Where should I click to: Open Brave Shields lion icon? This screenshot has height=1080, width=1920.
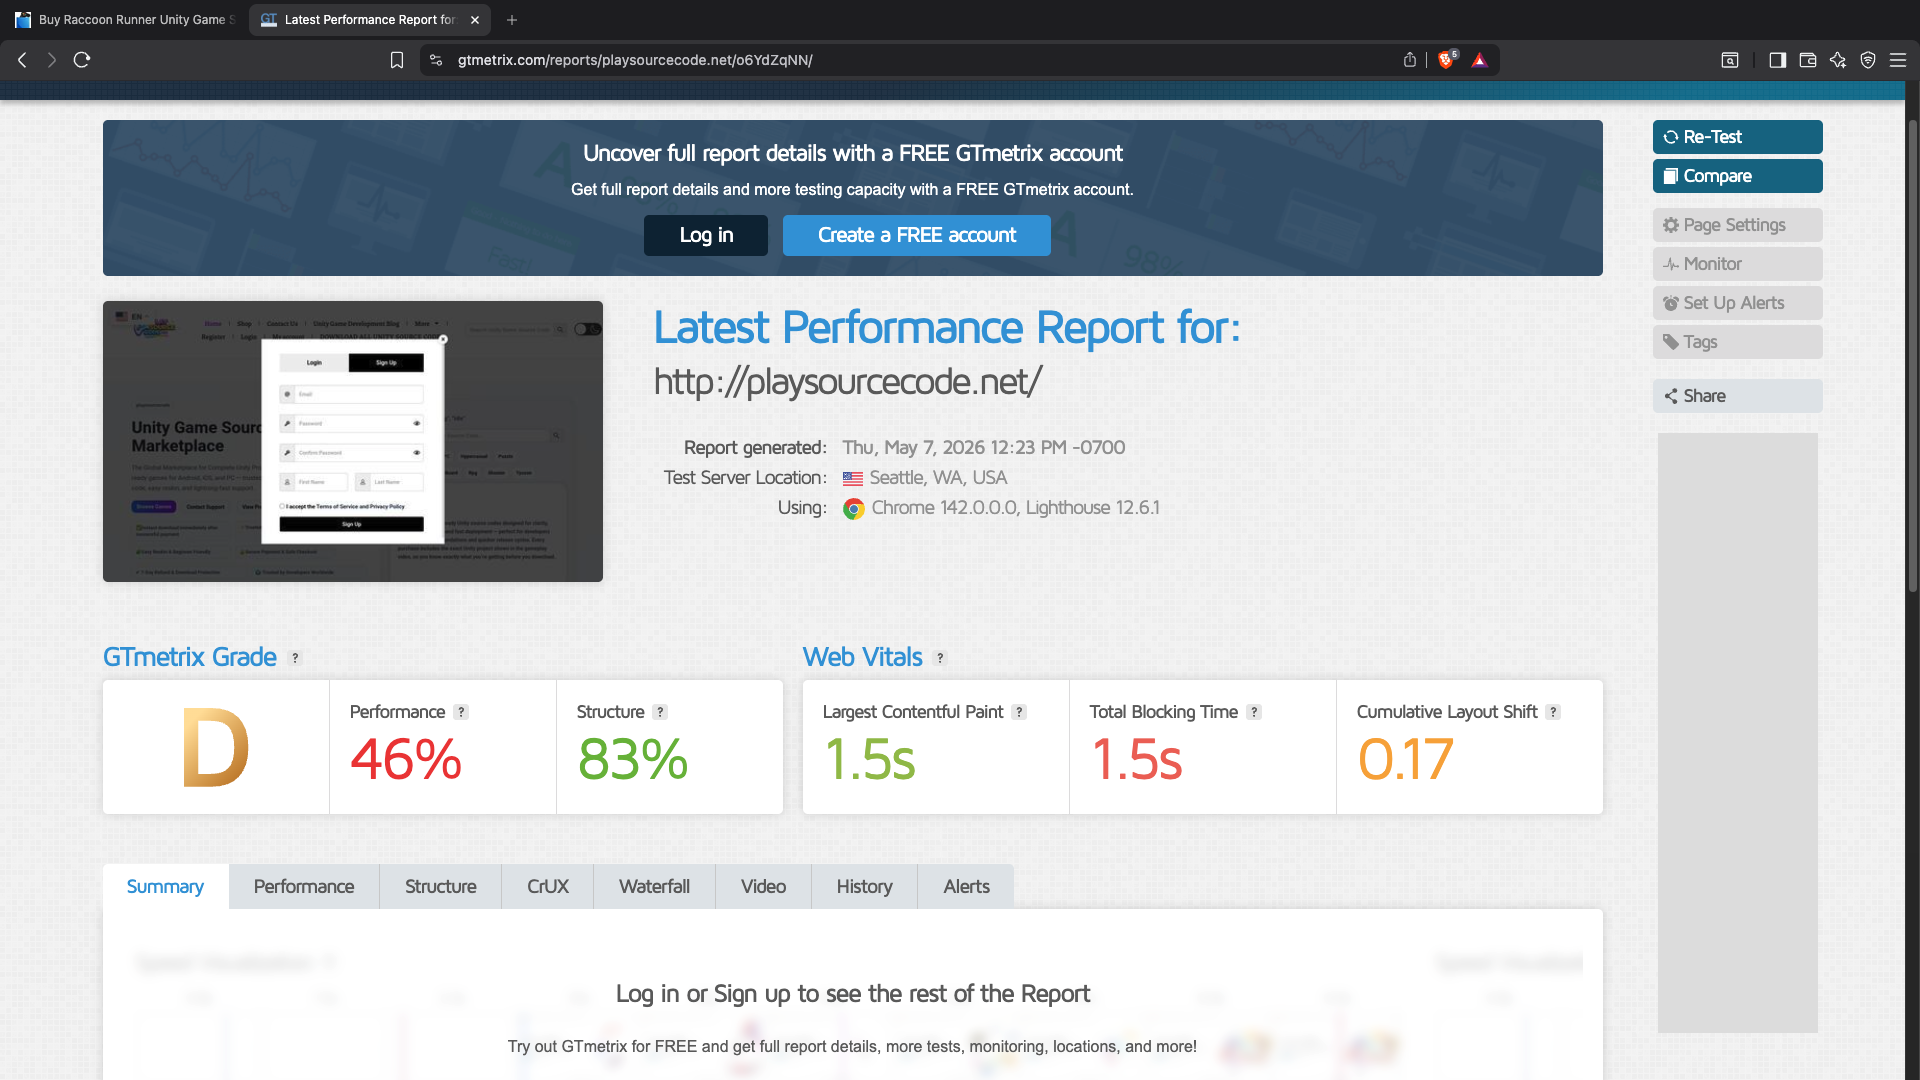tap(1446, 60)
